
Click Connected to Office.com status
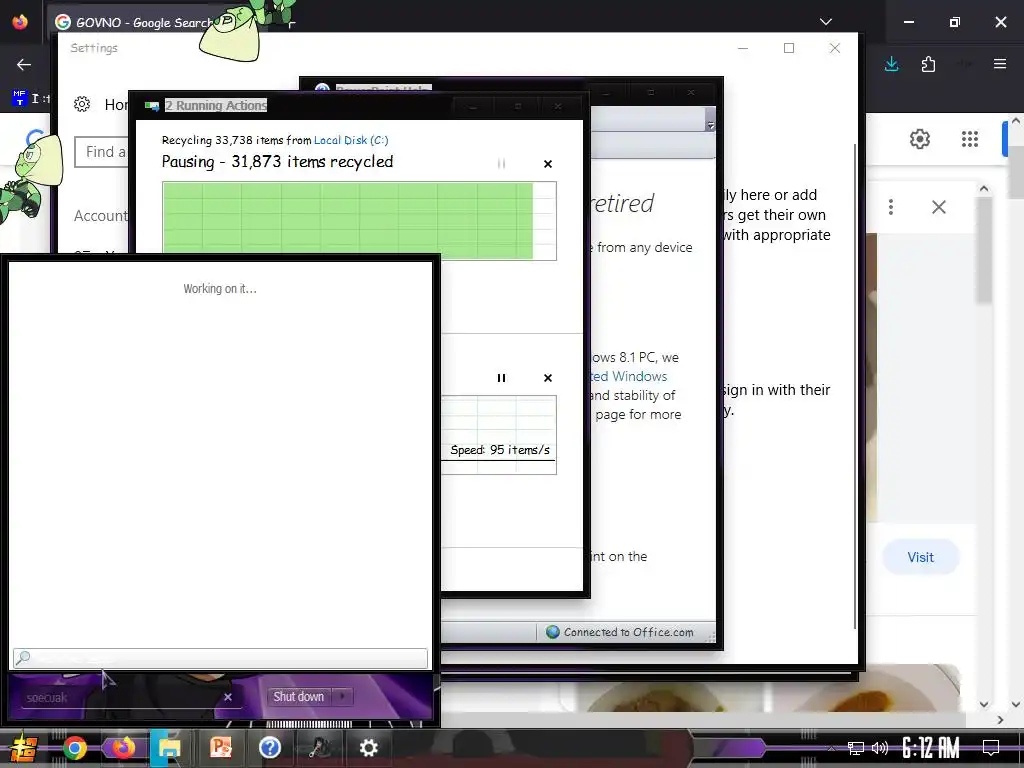pyautogui.click(x=620, y=632)
